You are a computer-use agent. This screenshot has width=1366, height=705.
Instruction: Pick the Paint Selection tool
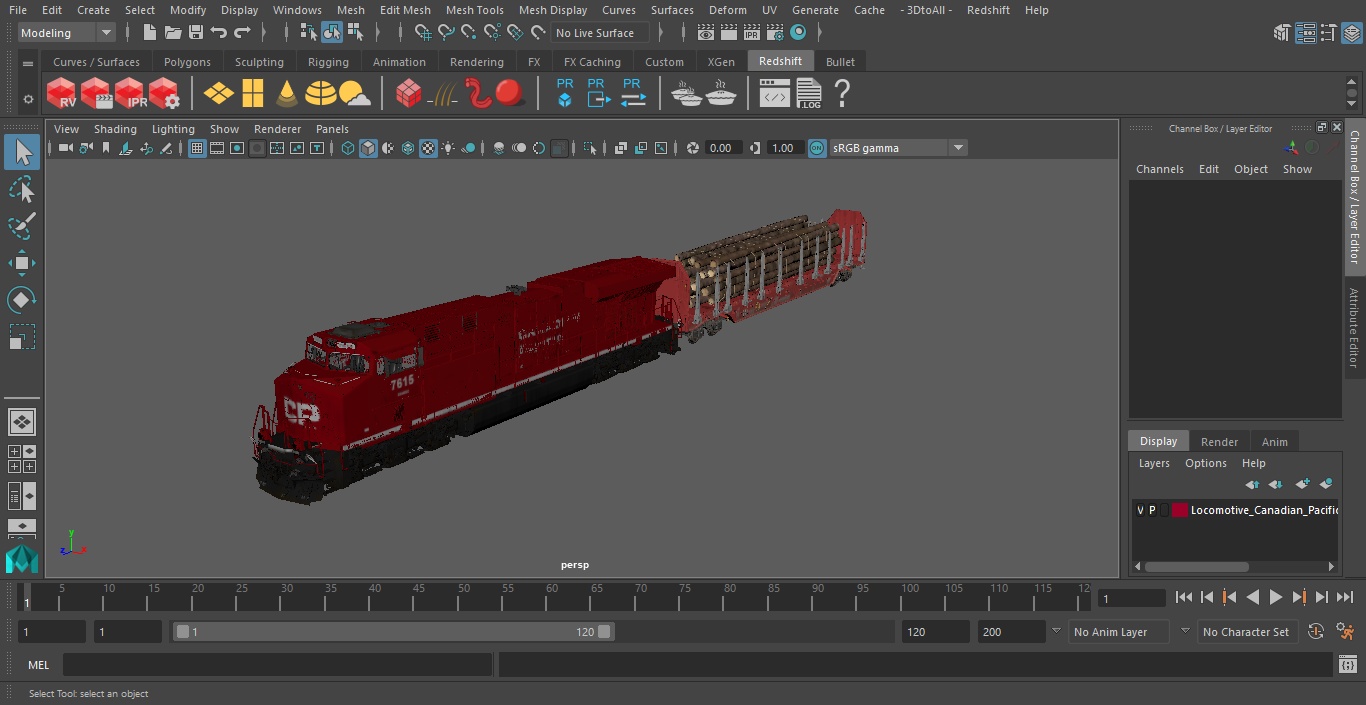21,225
